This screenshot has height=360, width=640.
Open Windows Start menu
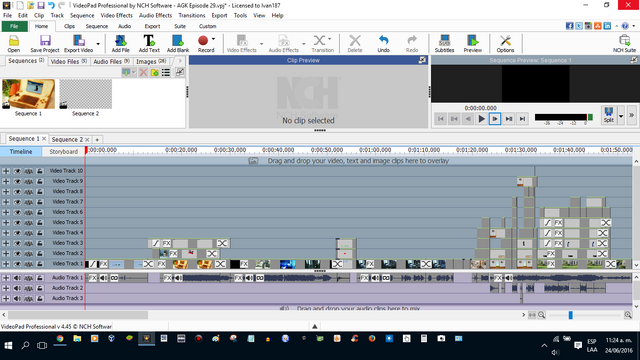click(8, 345)
